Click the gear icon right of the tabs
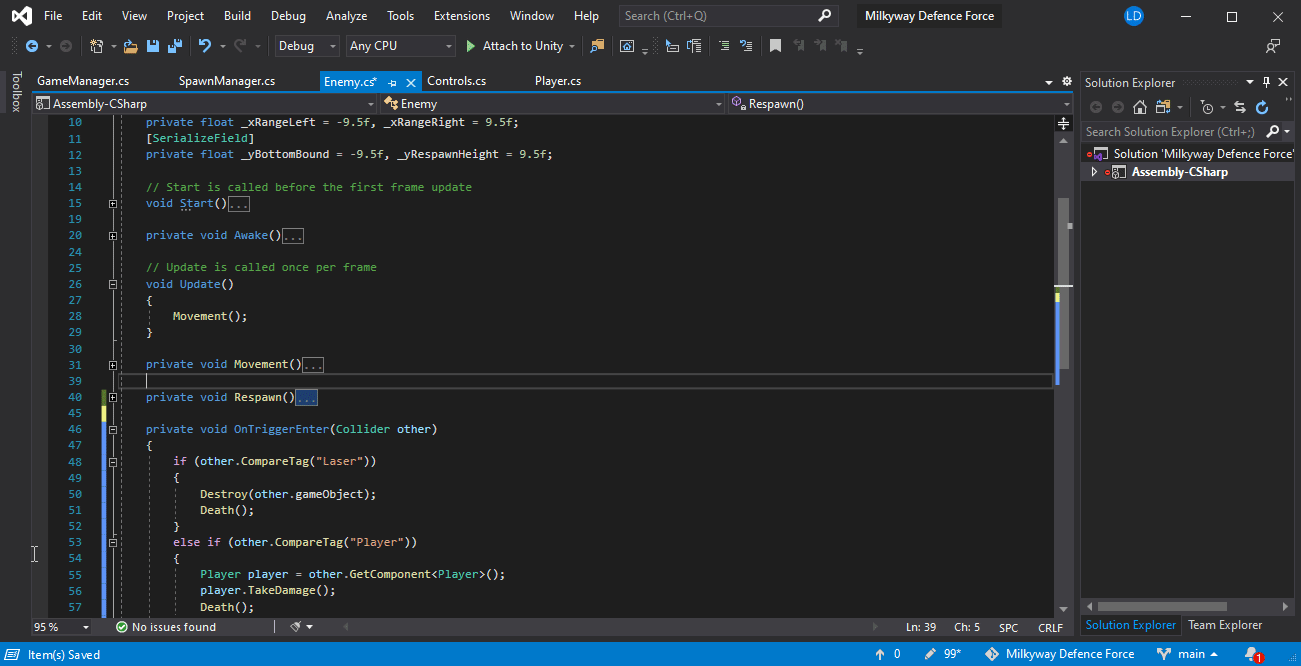The width and height of the screenshot is (1301, 666). point(1066,82)
